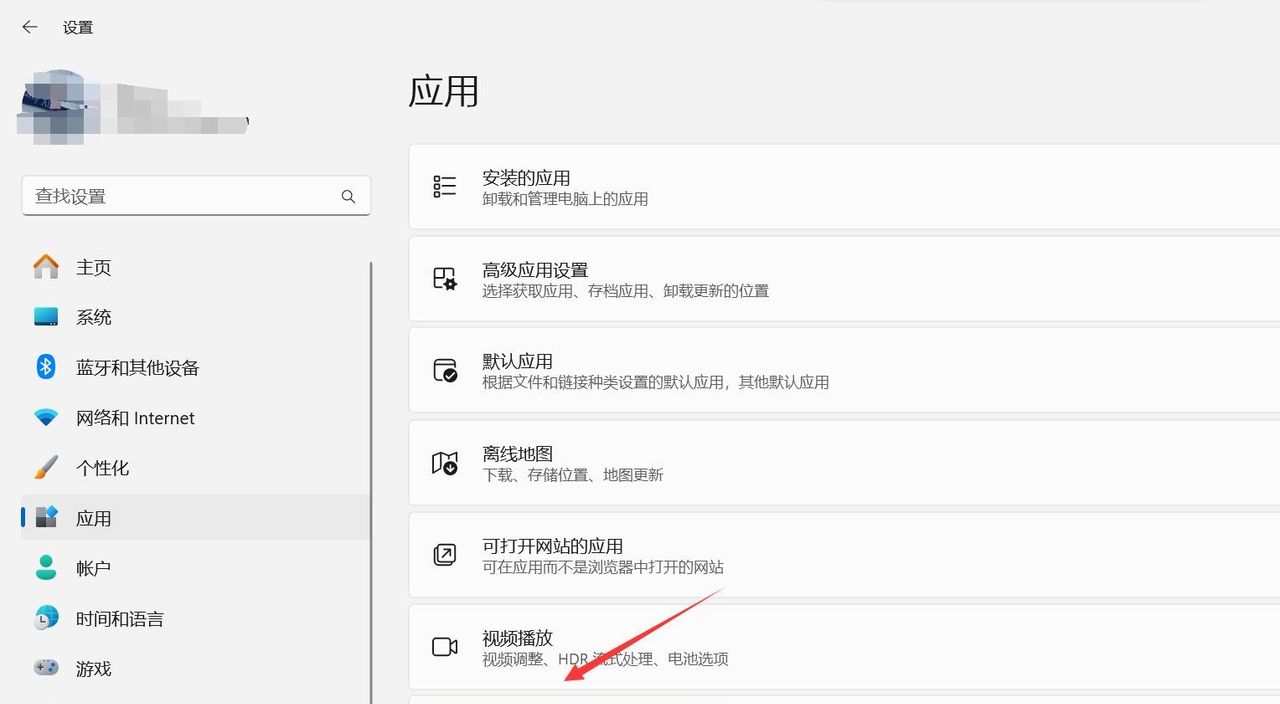The image size is (1280, 704).
Task: Open 可打开网站的应用
Action: click(x=700, y=555)
